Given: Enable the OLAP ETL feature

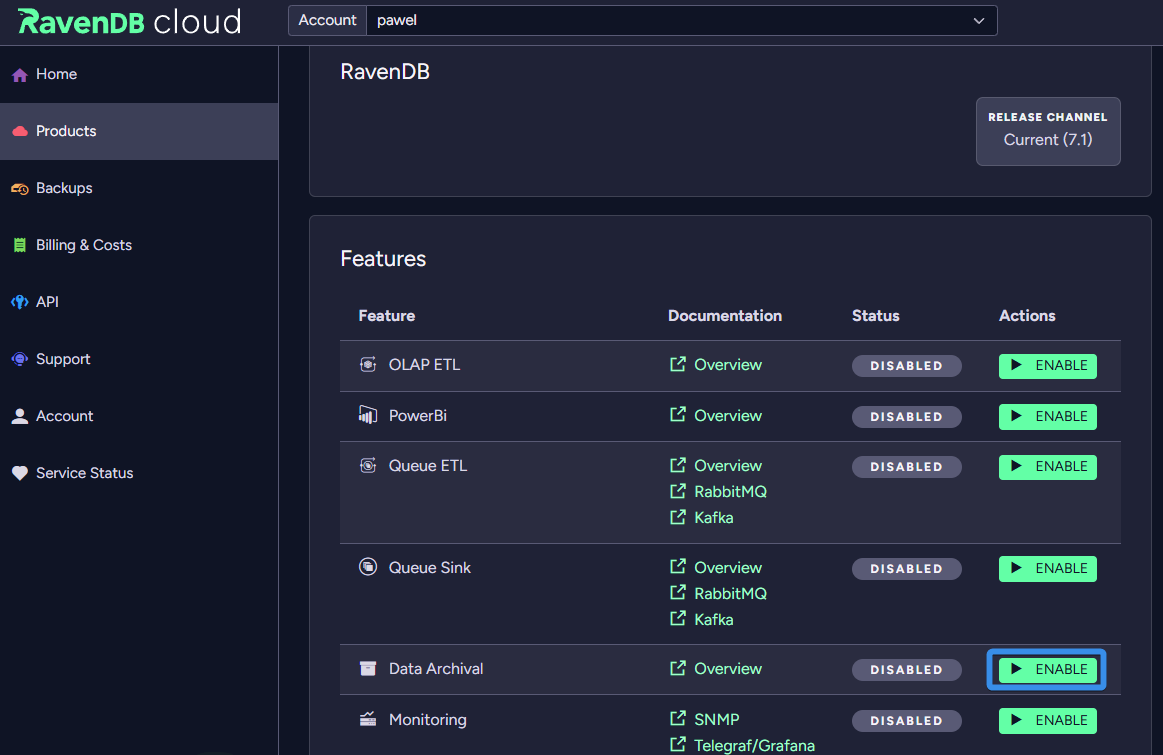Looking at the screenshot, I should click(1047, 366).
